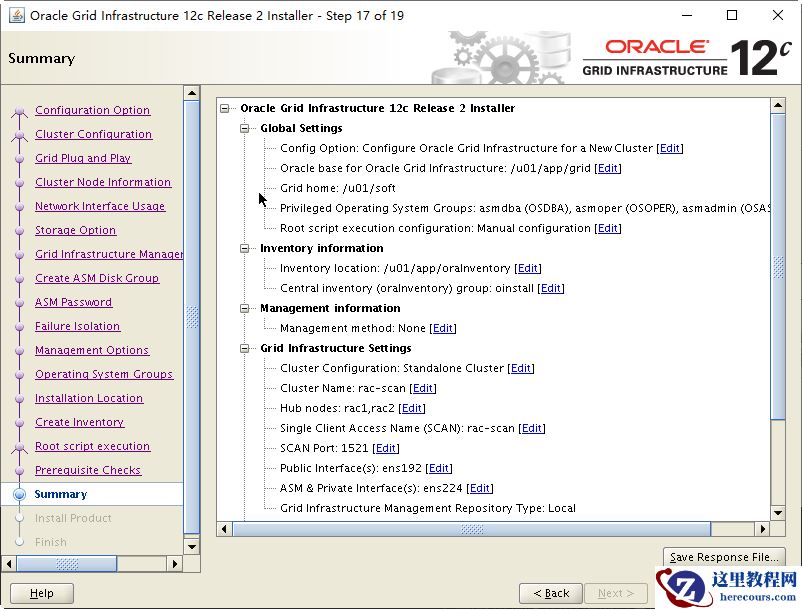
Task: Edit SCAN Port 1521
Action: (386, 448)
